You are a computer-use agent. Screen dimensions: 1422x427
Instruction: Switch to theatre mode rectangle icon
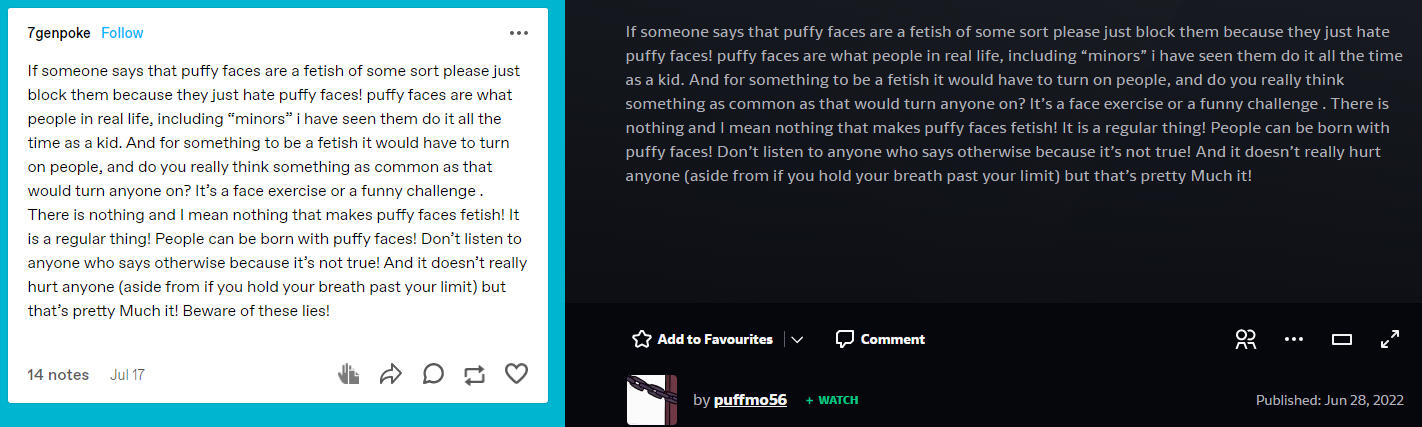pos(1342,339)
